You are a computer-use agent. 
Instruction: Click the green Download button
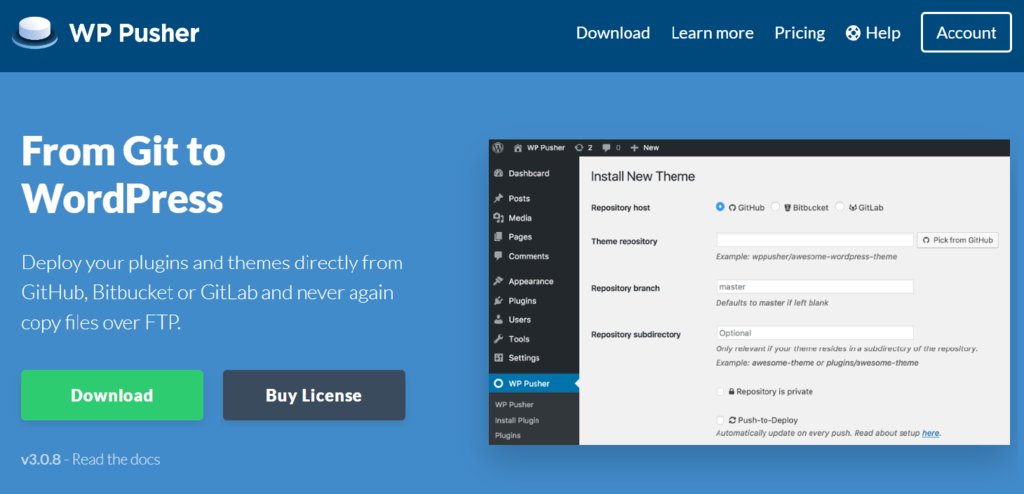point(112,395)
